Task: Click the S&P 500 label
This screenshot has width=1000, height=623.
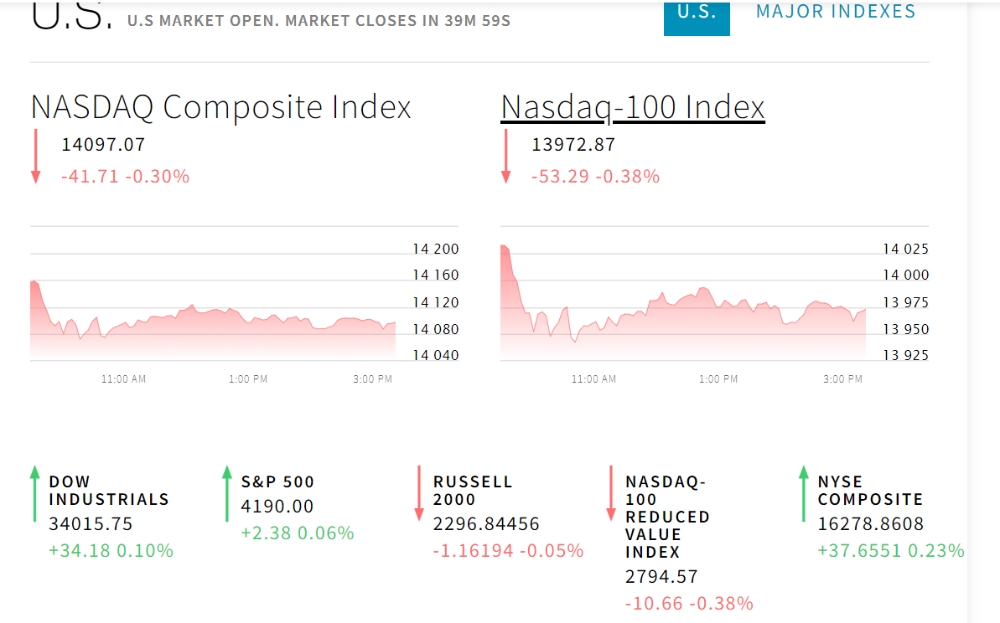Action: point(277,481)
